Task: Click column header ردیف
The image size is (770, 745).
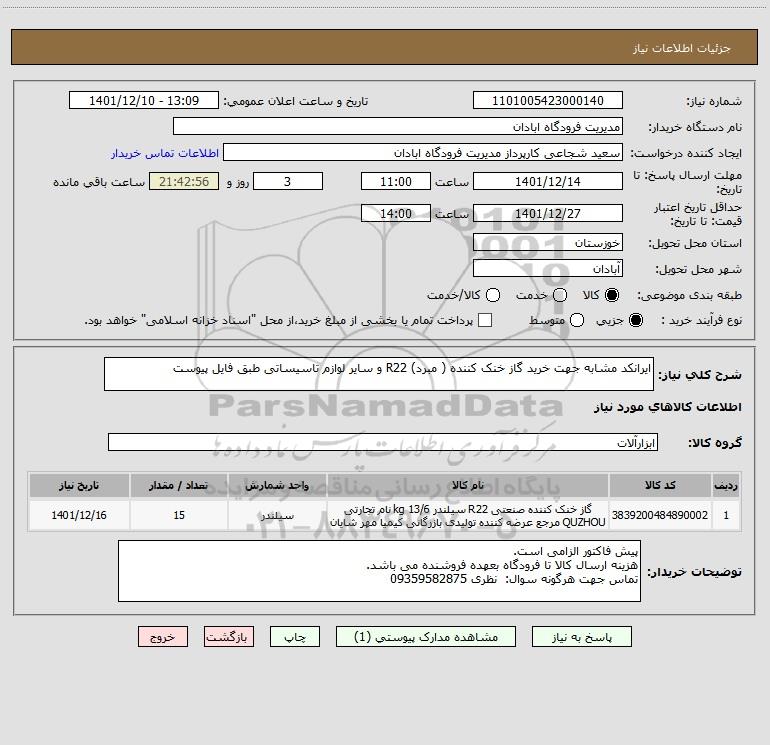Action: click(726, 486)
